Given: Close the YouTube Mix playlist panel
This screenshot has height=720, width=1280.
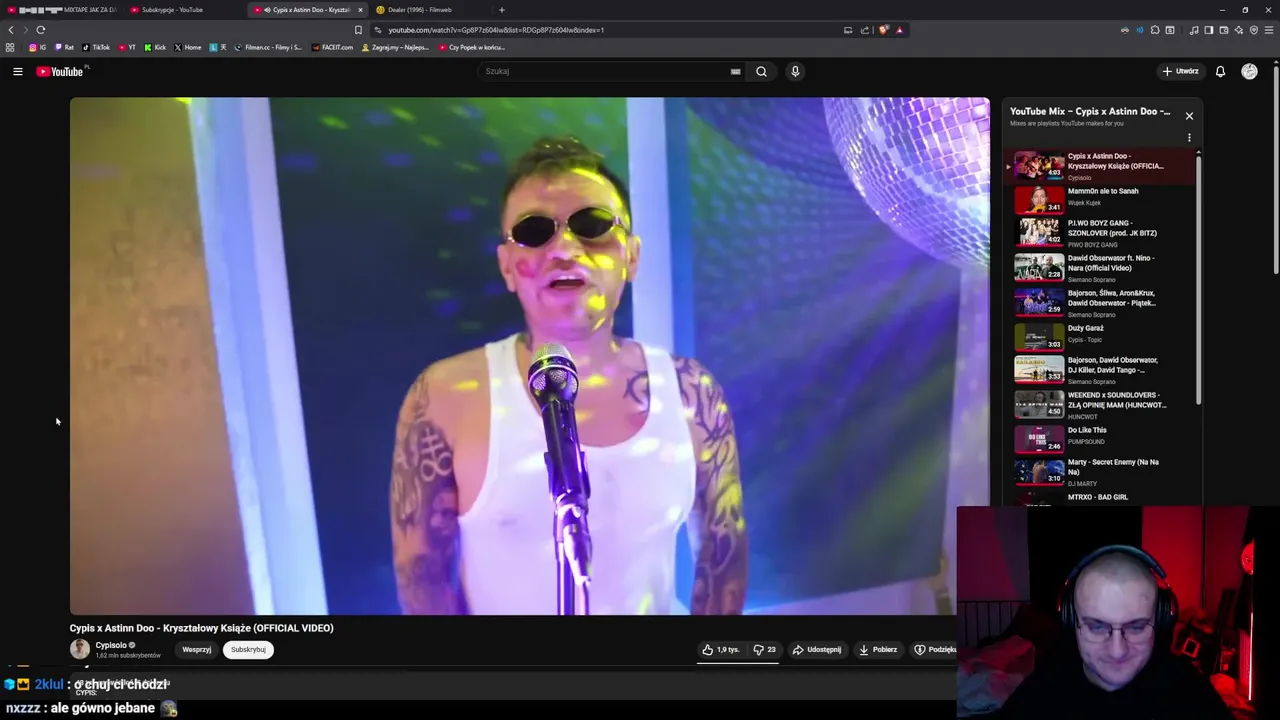Looking at the screenshot, I should [1189, 116].
